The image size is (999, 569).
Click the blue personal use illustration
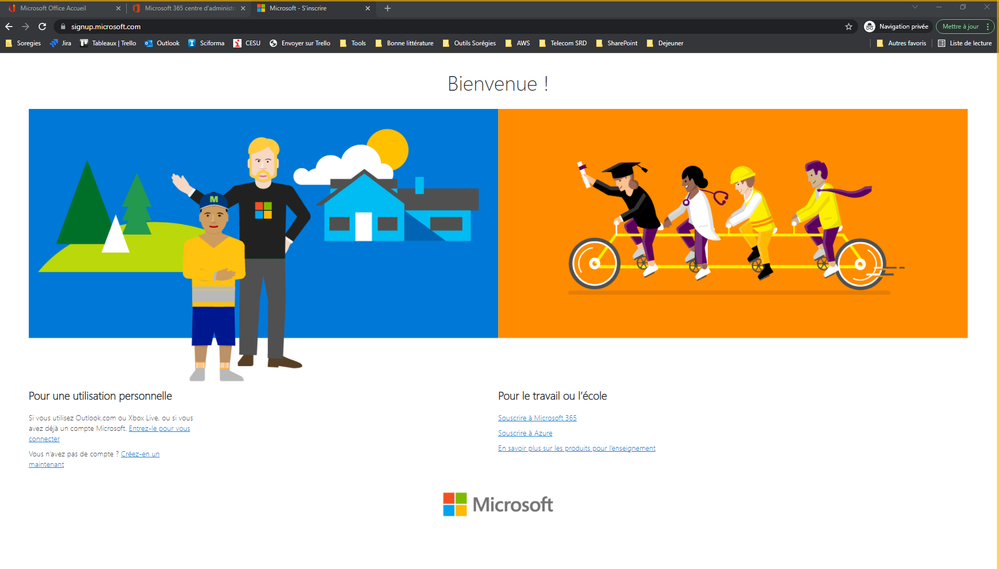263,223
